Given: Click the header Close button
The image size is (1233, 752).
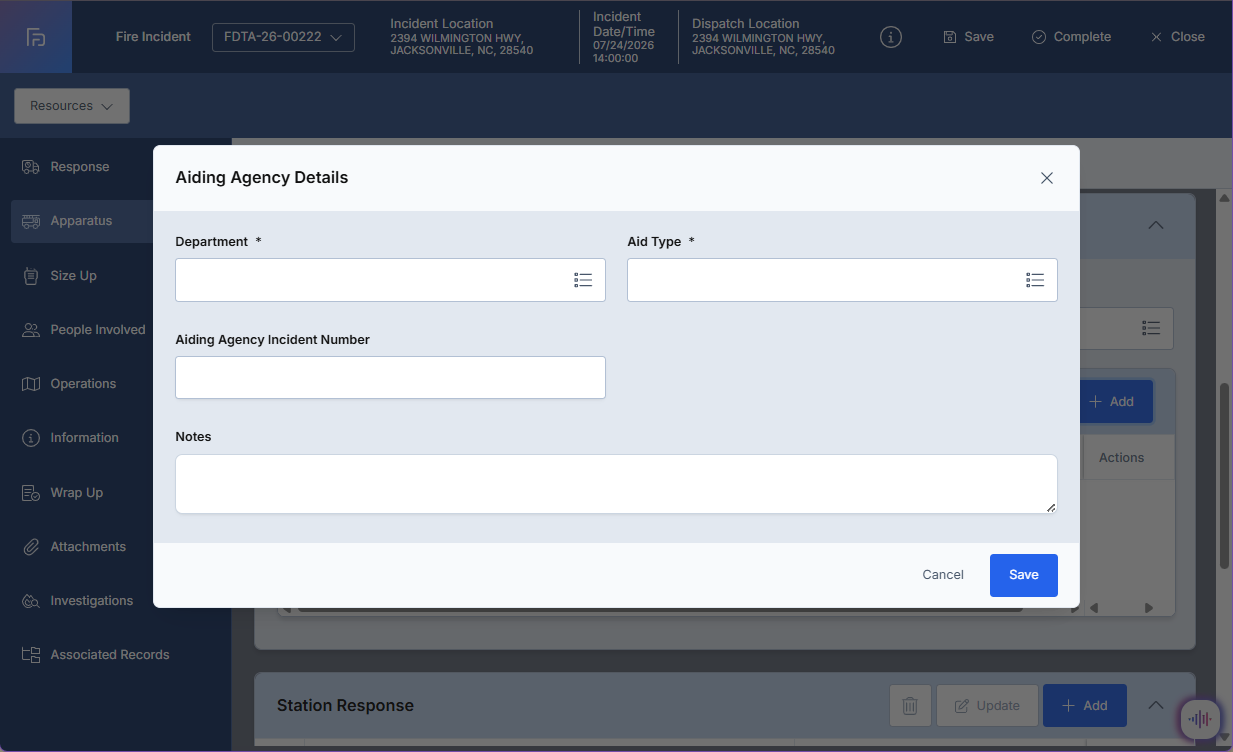Looking at the screenshot, I should tap(1177, 37).
